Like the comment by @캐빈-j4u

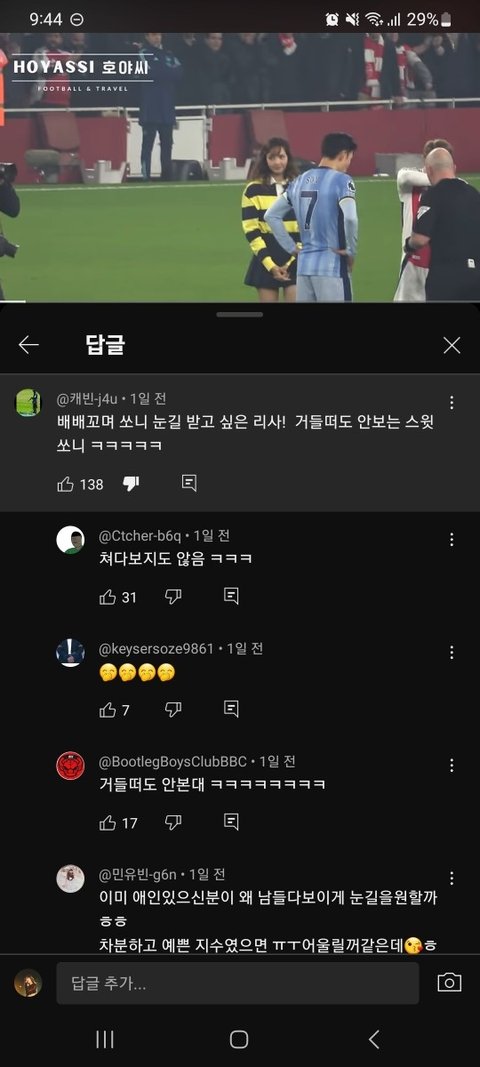point(65,484)
